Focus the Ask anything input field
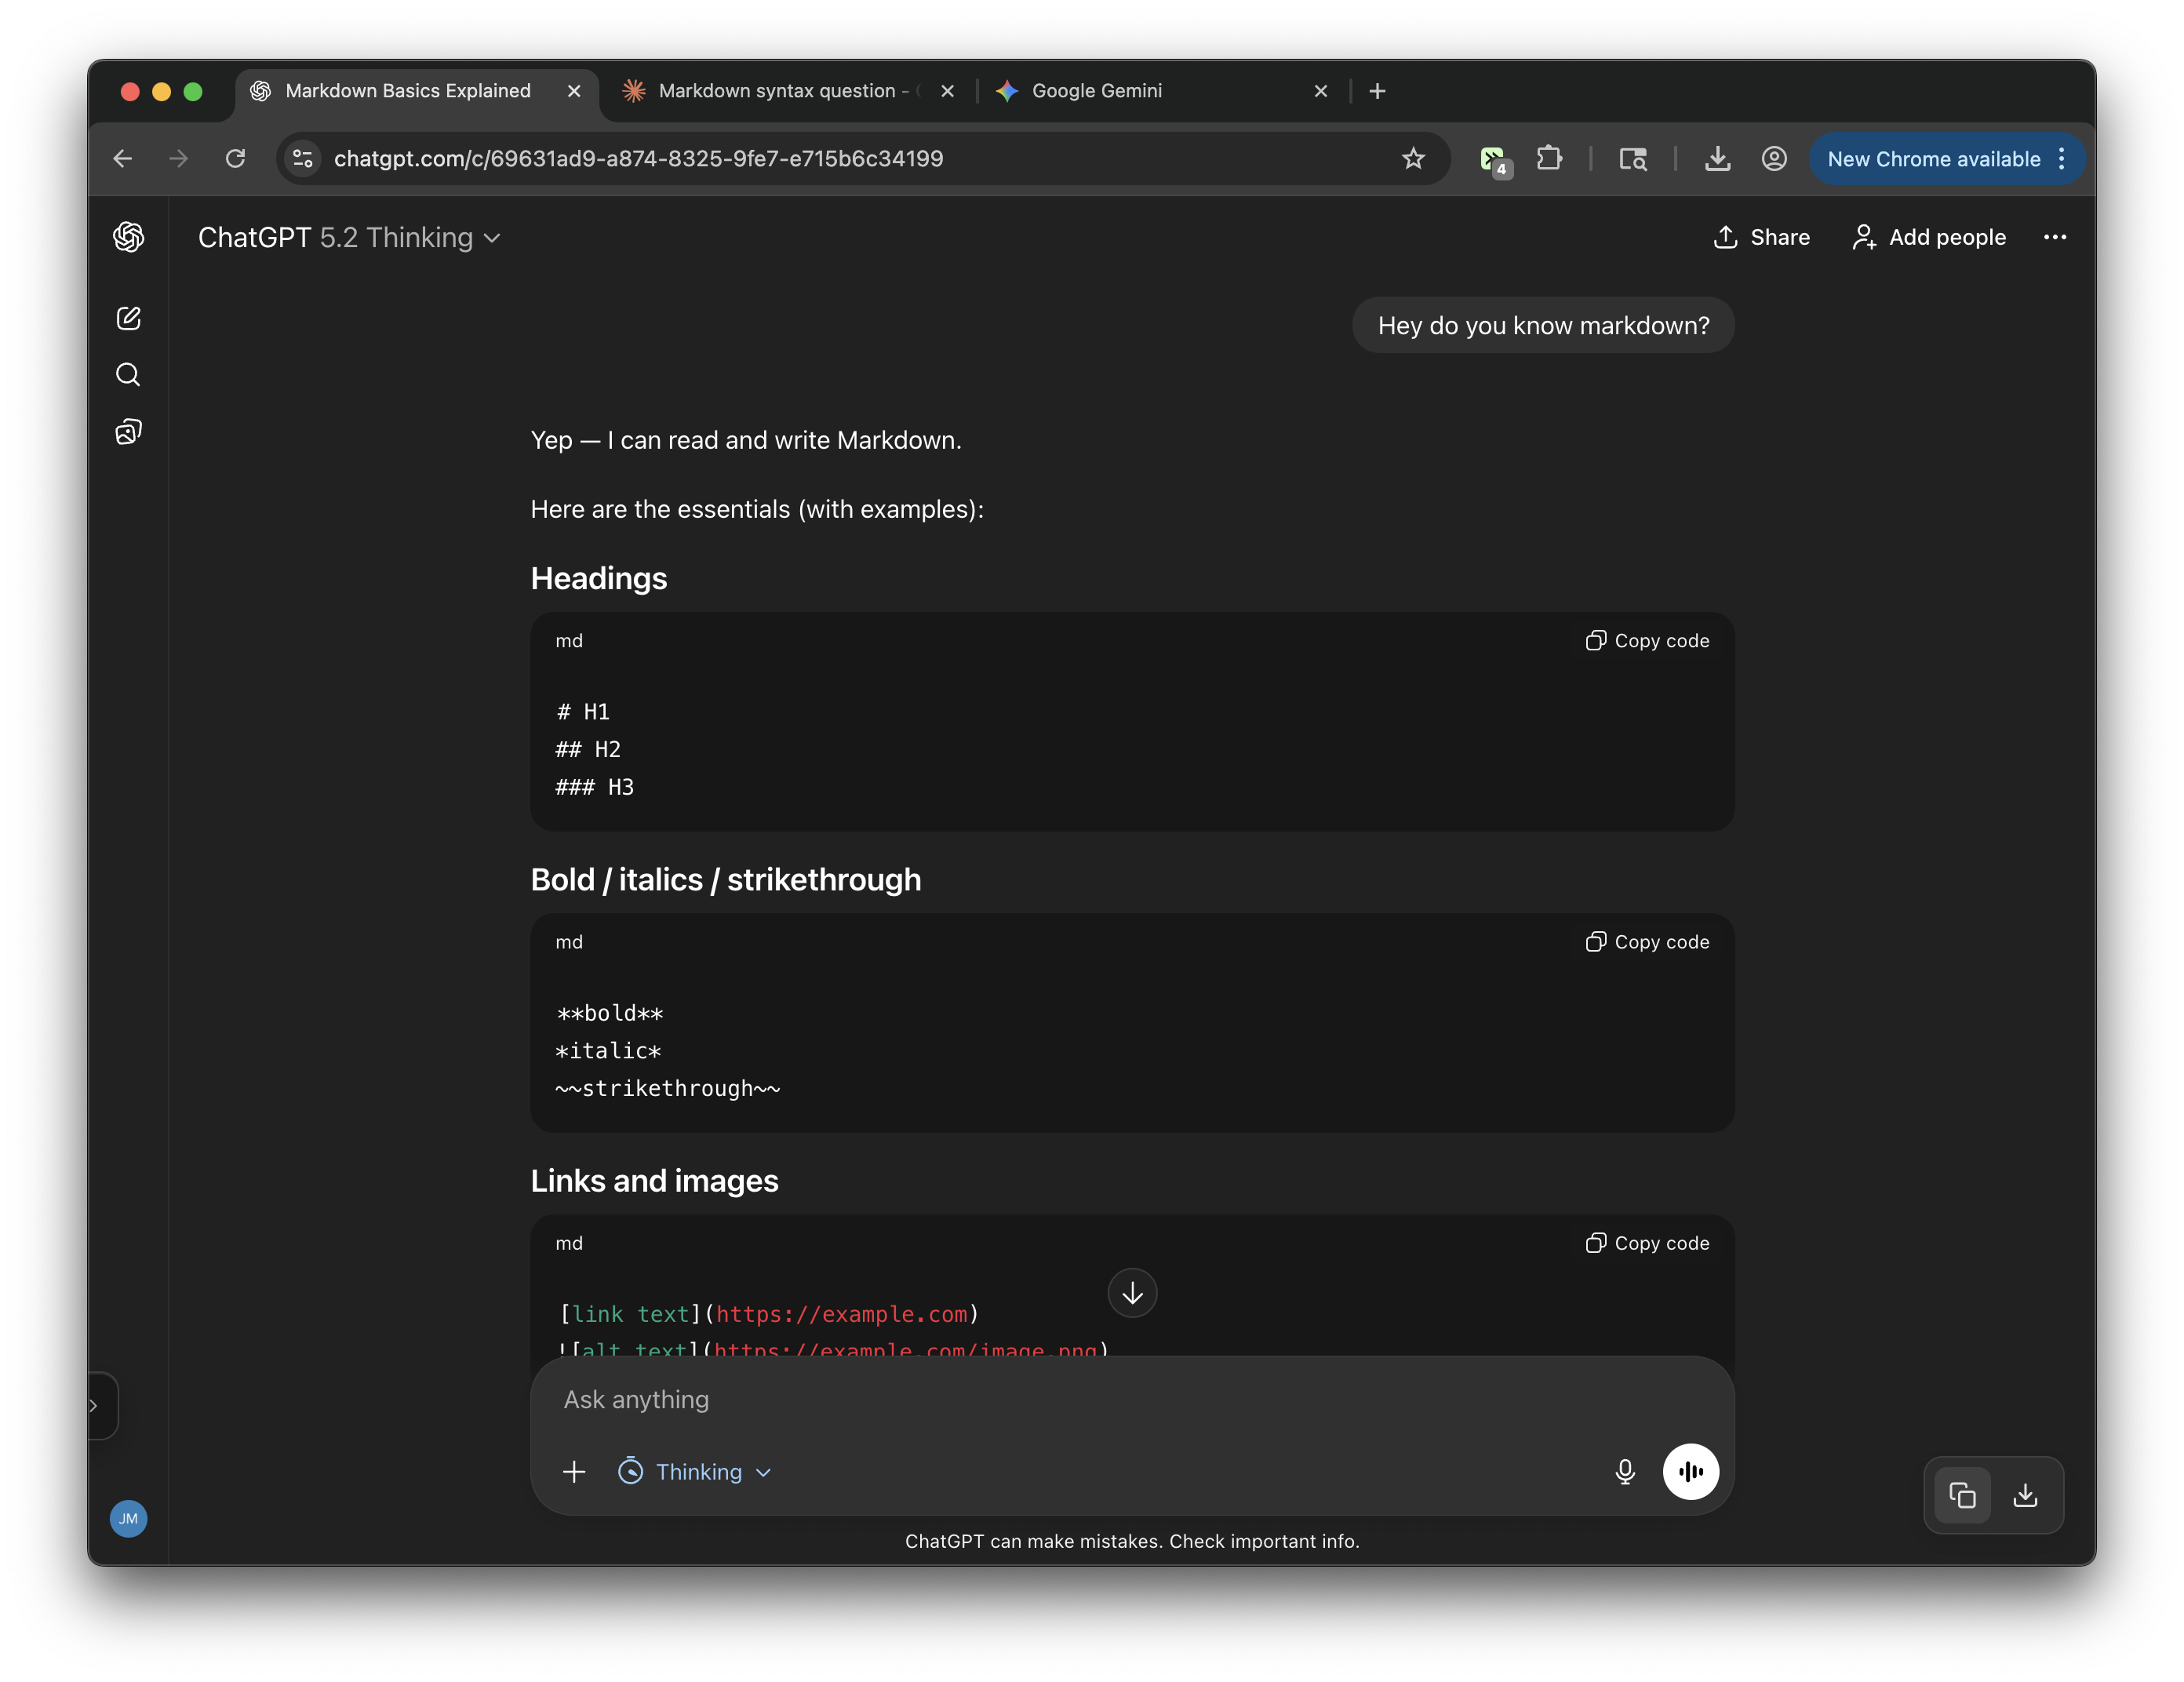 pos(1100,1399)
